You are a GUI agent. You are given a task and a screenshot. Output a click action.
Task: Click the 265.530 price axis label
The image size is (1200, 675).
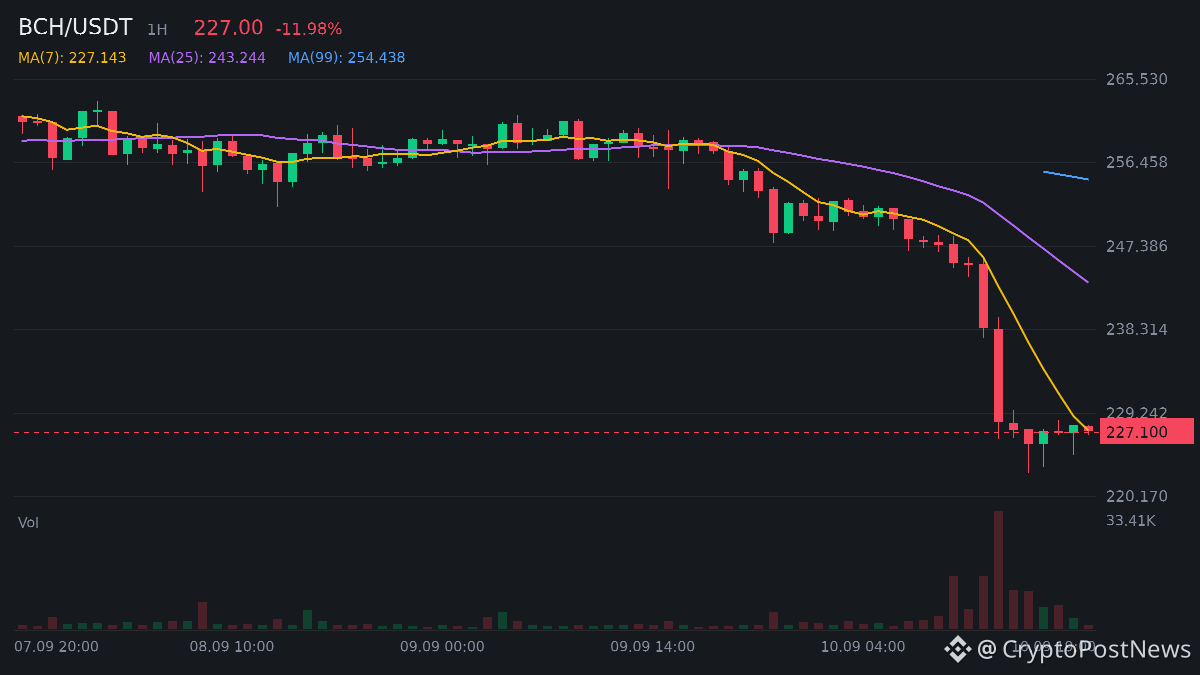point(1137,79)
